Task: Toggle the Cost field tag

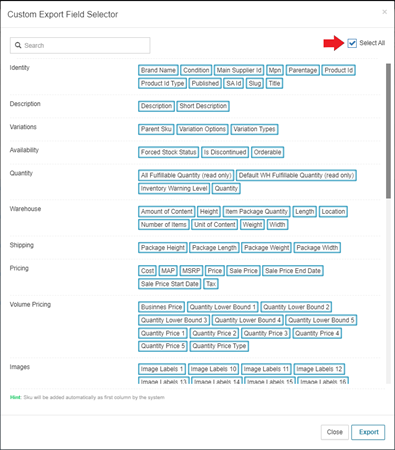Action: [x=147, y=271]
